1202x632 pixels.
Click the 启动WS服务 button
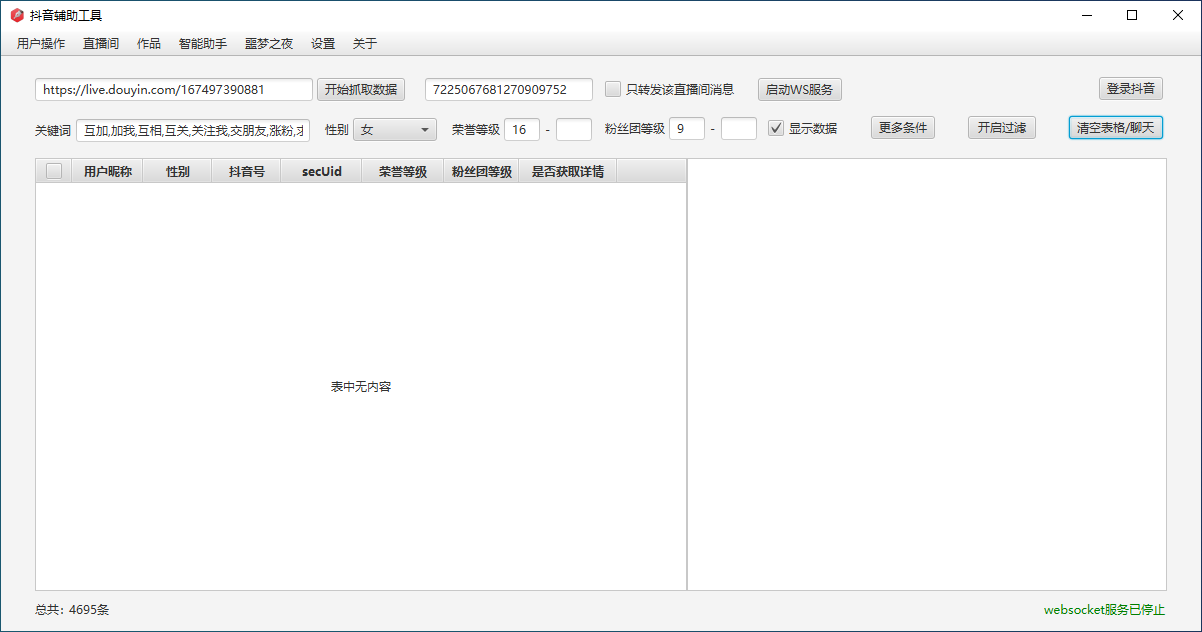click(799, 89)
